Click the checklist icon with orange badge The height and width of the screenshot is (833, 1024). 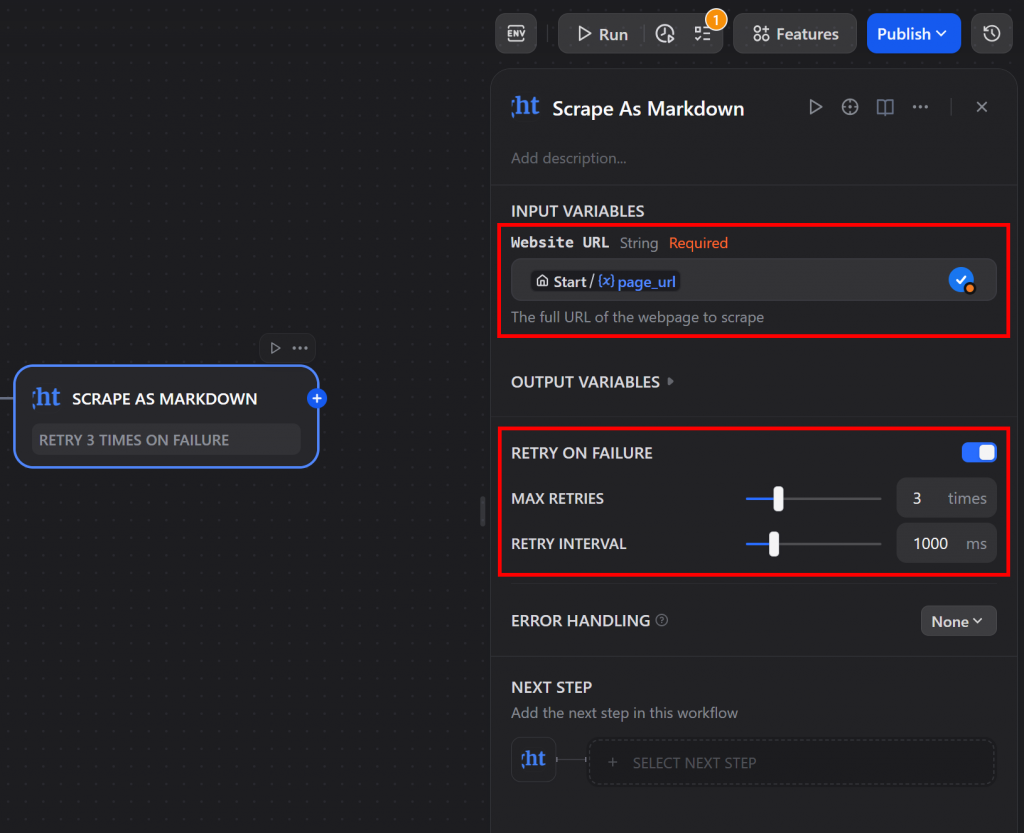pos(705,33)
